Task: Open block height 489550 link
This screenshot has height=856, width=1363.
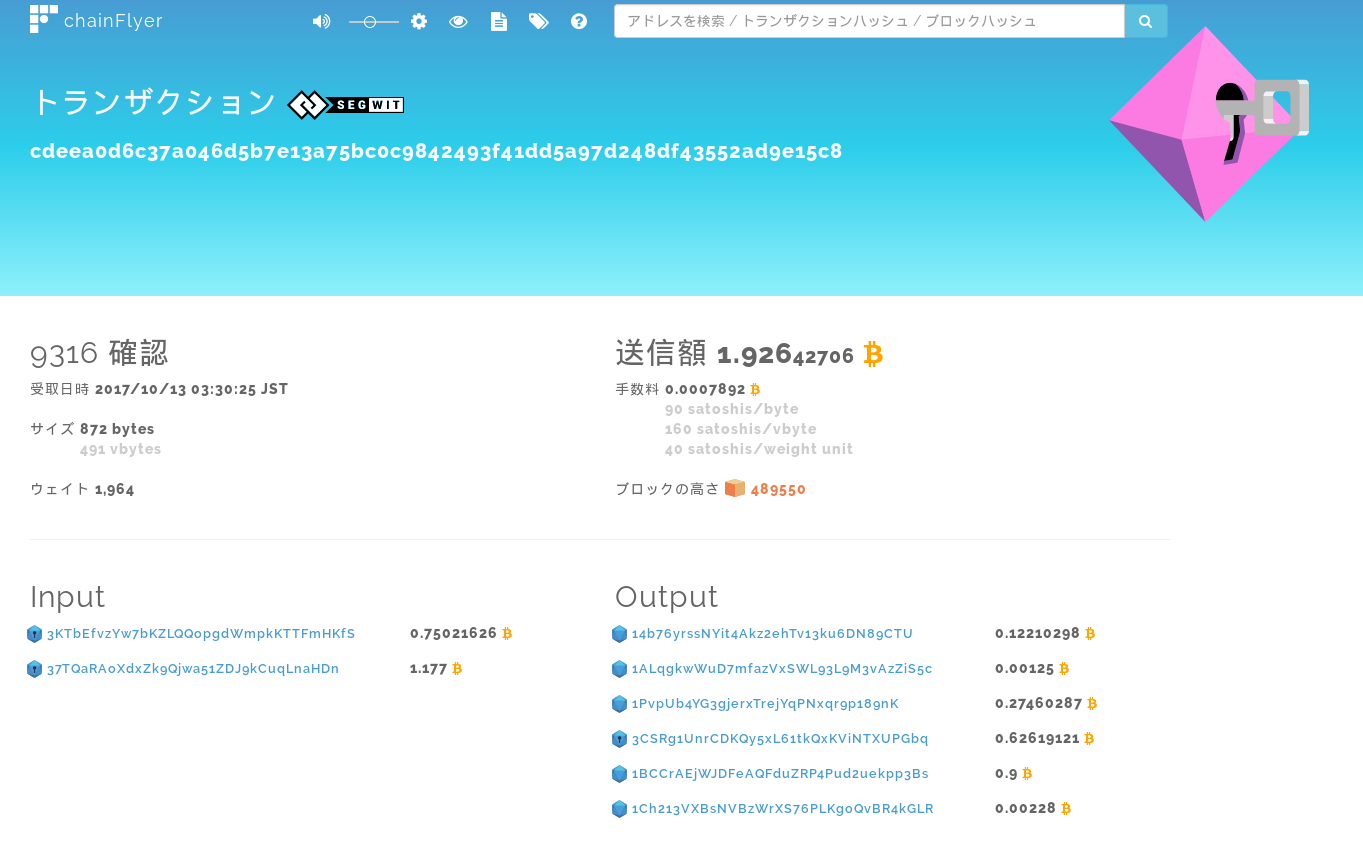Action: [778, 489]
